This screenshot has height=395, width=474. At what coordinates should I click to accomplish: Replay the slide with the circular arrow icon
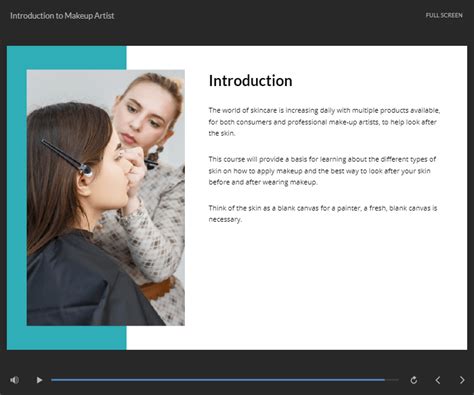pyautogui.click(x=414, y=380)
